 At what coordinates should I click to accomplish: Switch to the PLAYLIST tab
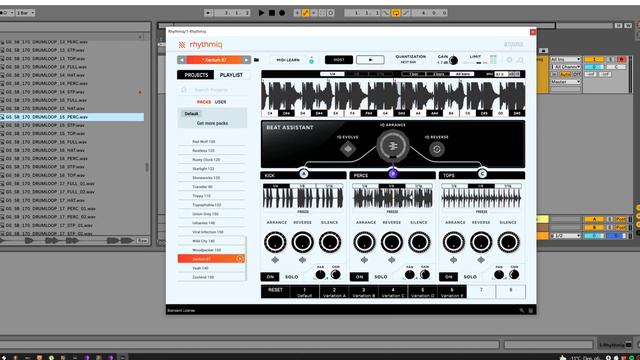(x=231, y=75)
